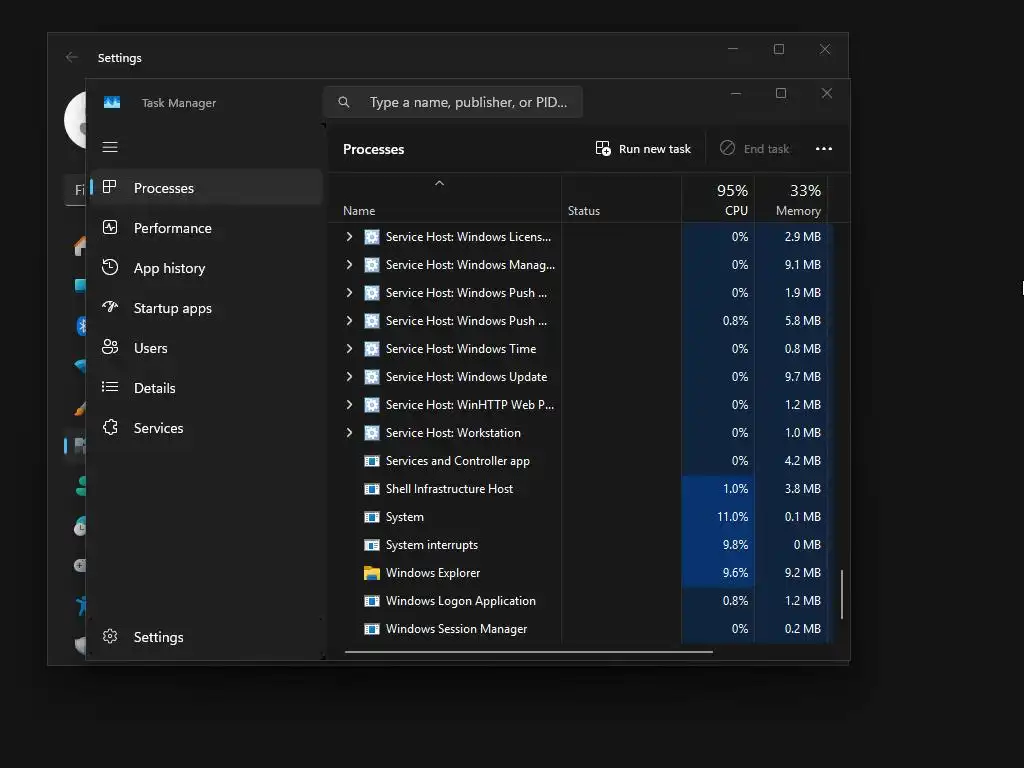Click the Run new task button label
The image size is (1024, 768).
click(x=654, y=149)
